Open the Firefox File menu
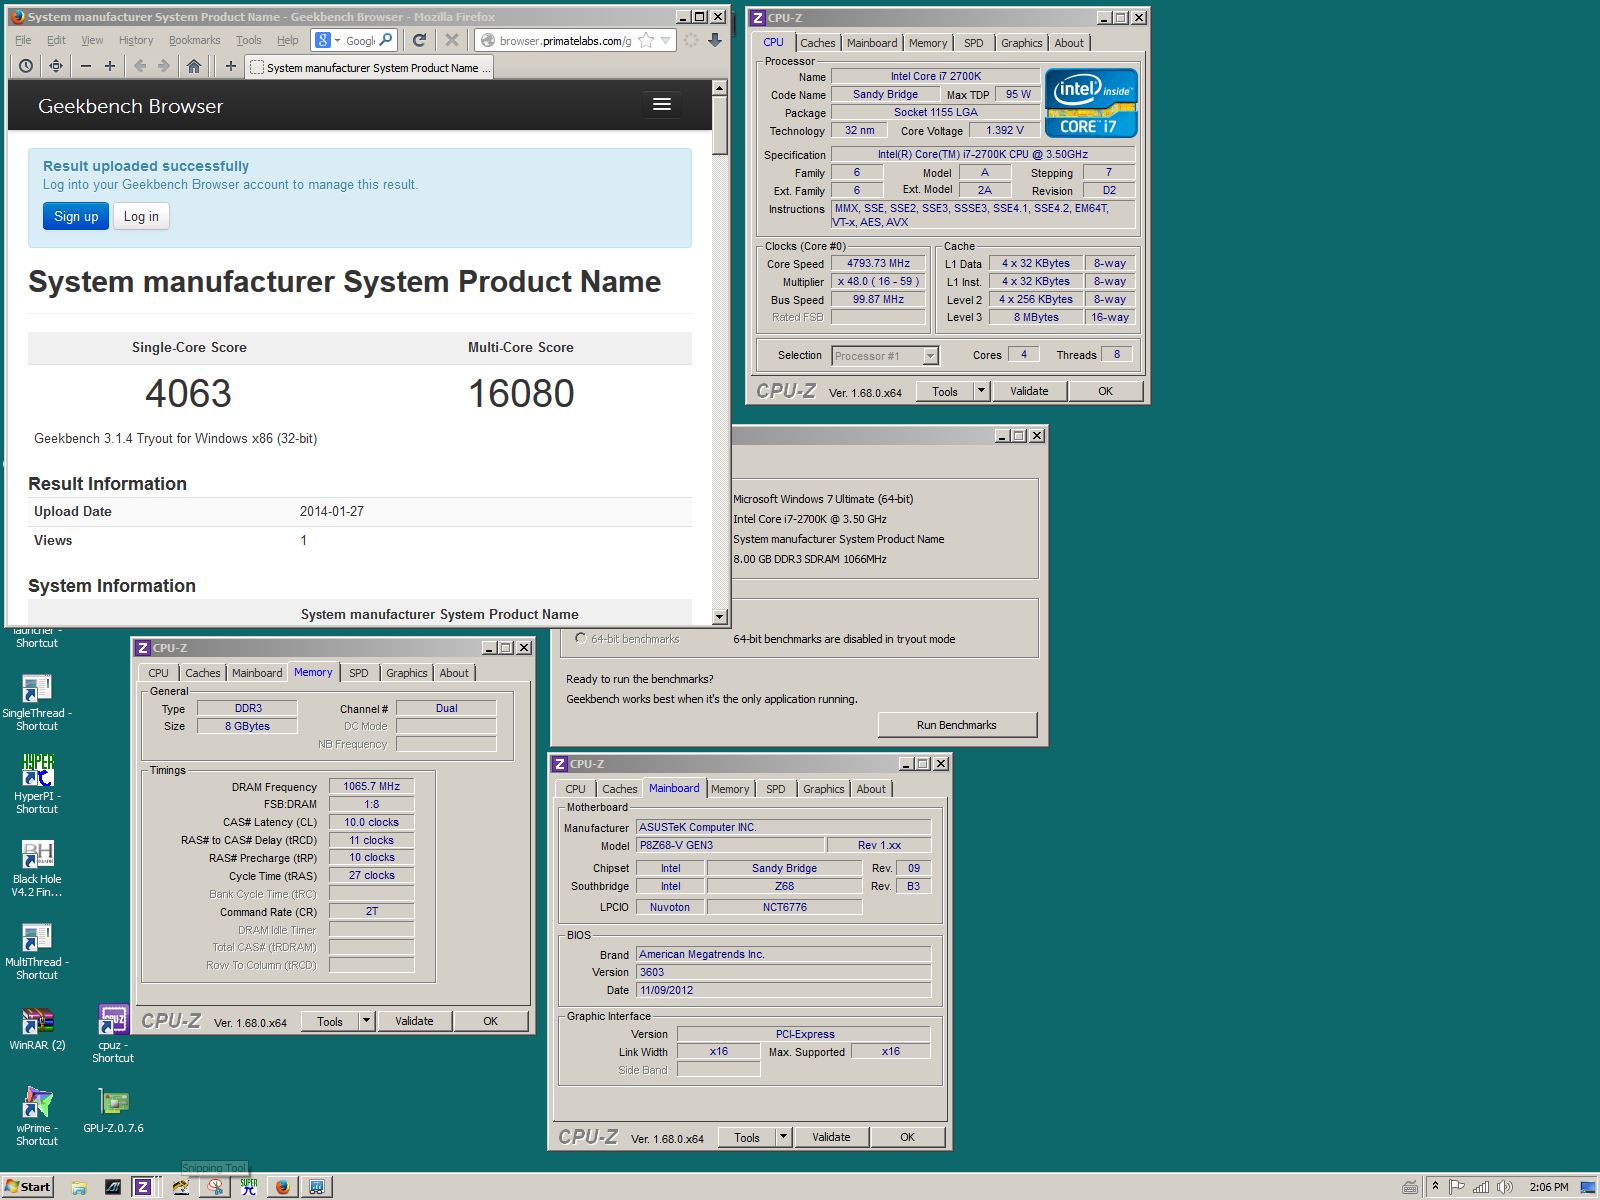Image resolution: width=1600 pixels, height=1200 pixels. (23, 40)
